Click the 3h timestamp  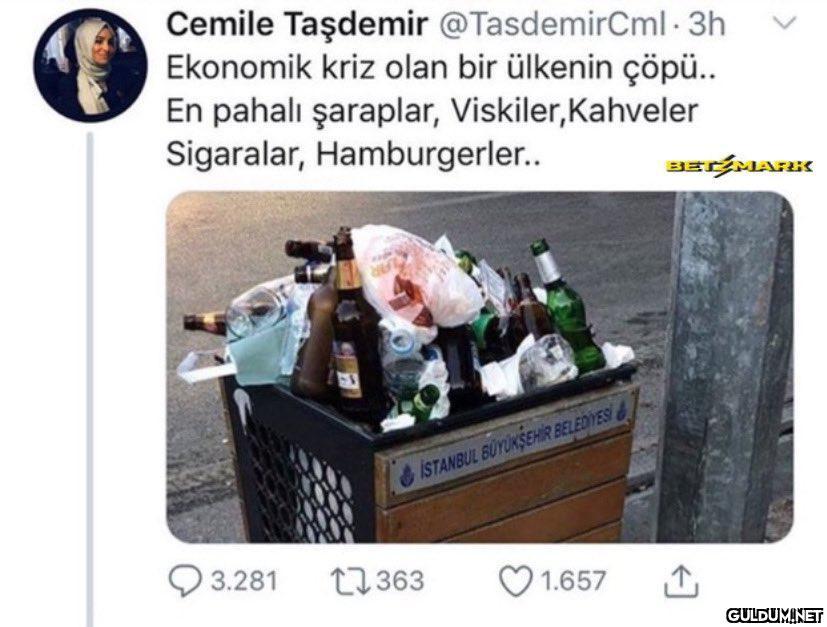[707, 25]
